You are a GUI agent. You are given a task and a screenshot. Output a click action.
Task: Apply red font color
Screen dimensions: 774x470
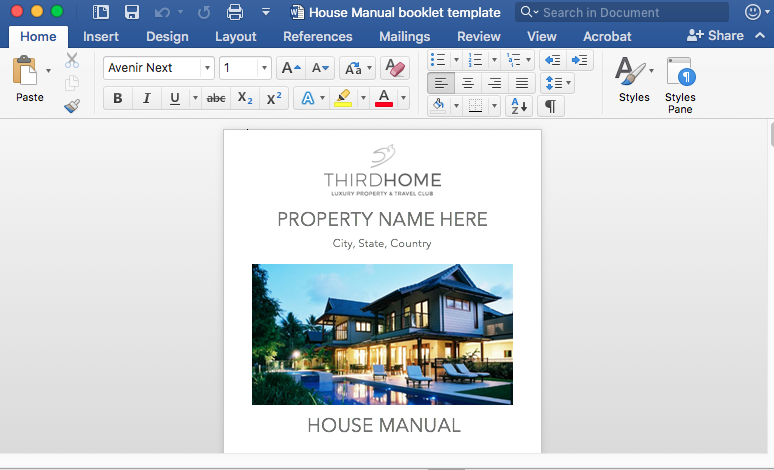384,98
